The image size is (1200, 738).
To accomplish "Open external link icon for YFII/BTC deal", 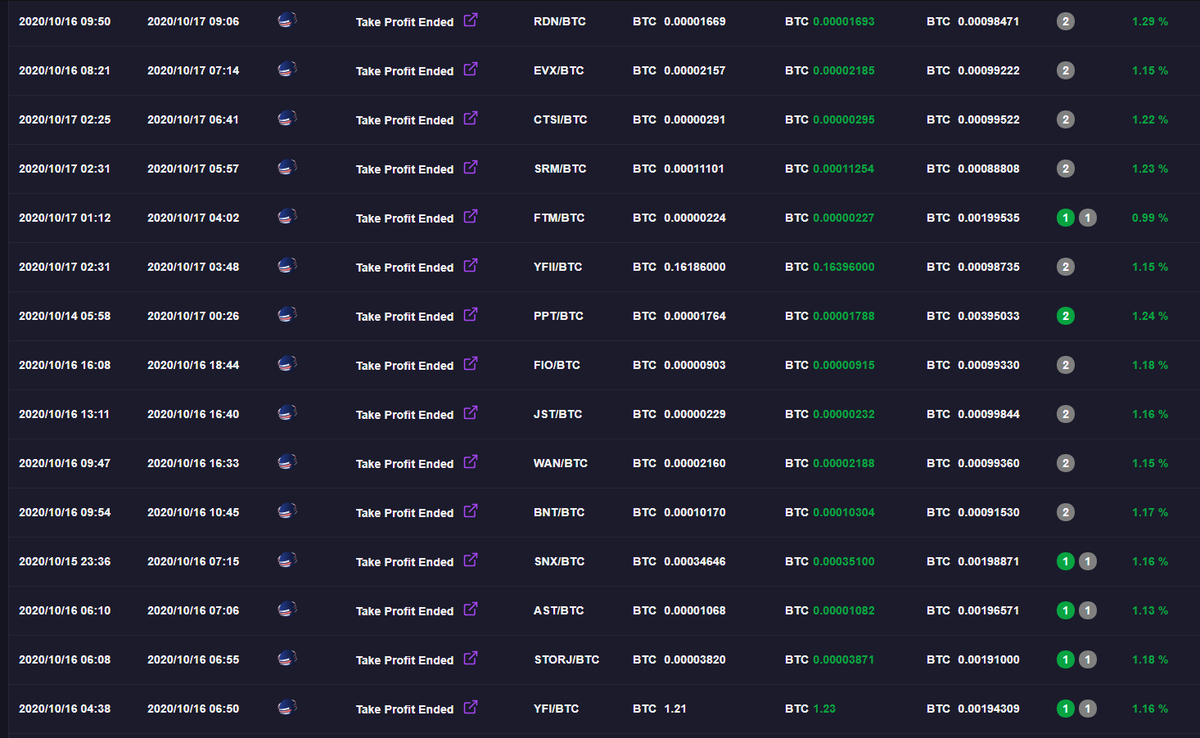I will point(471,265).
